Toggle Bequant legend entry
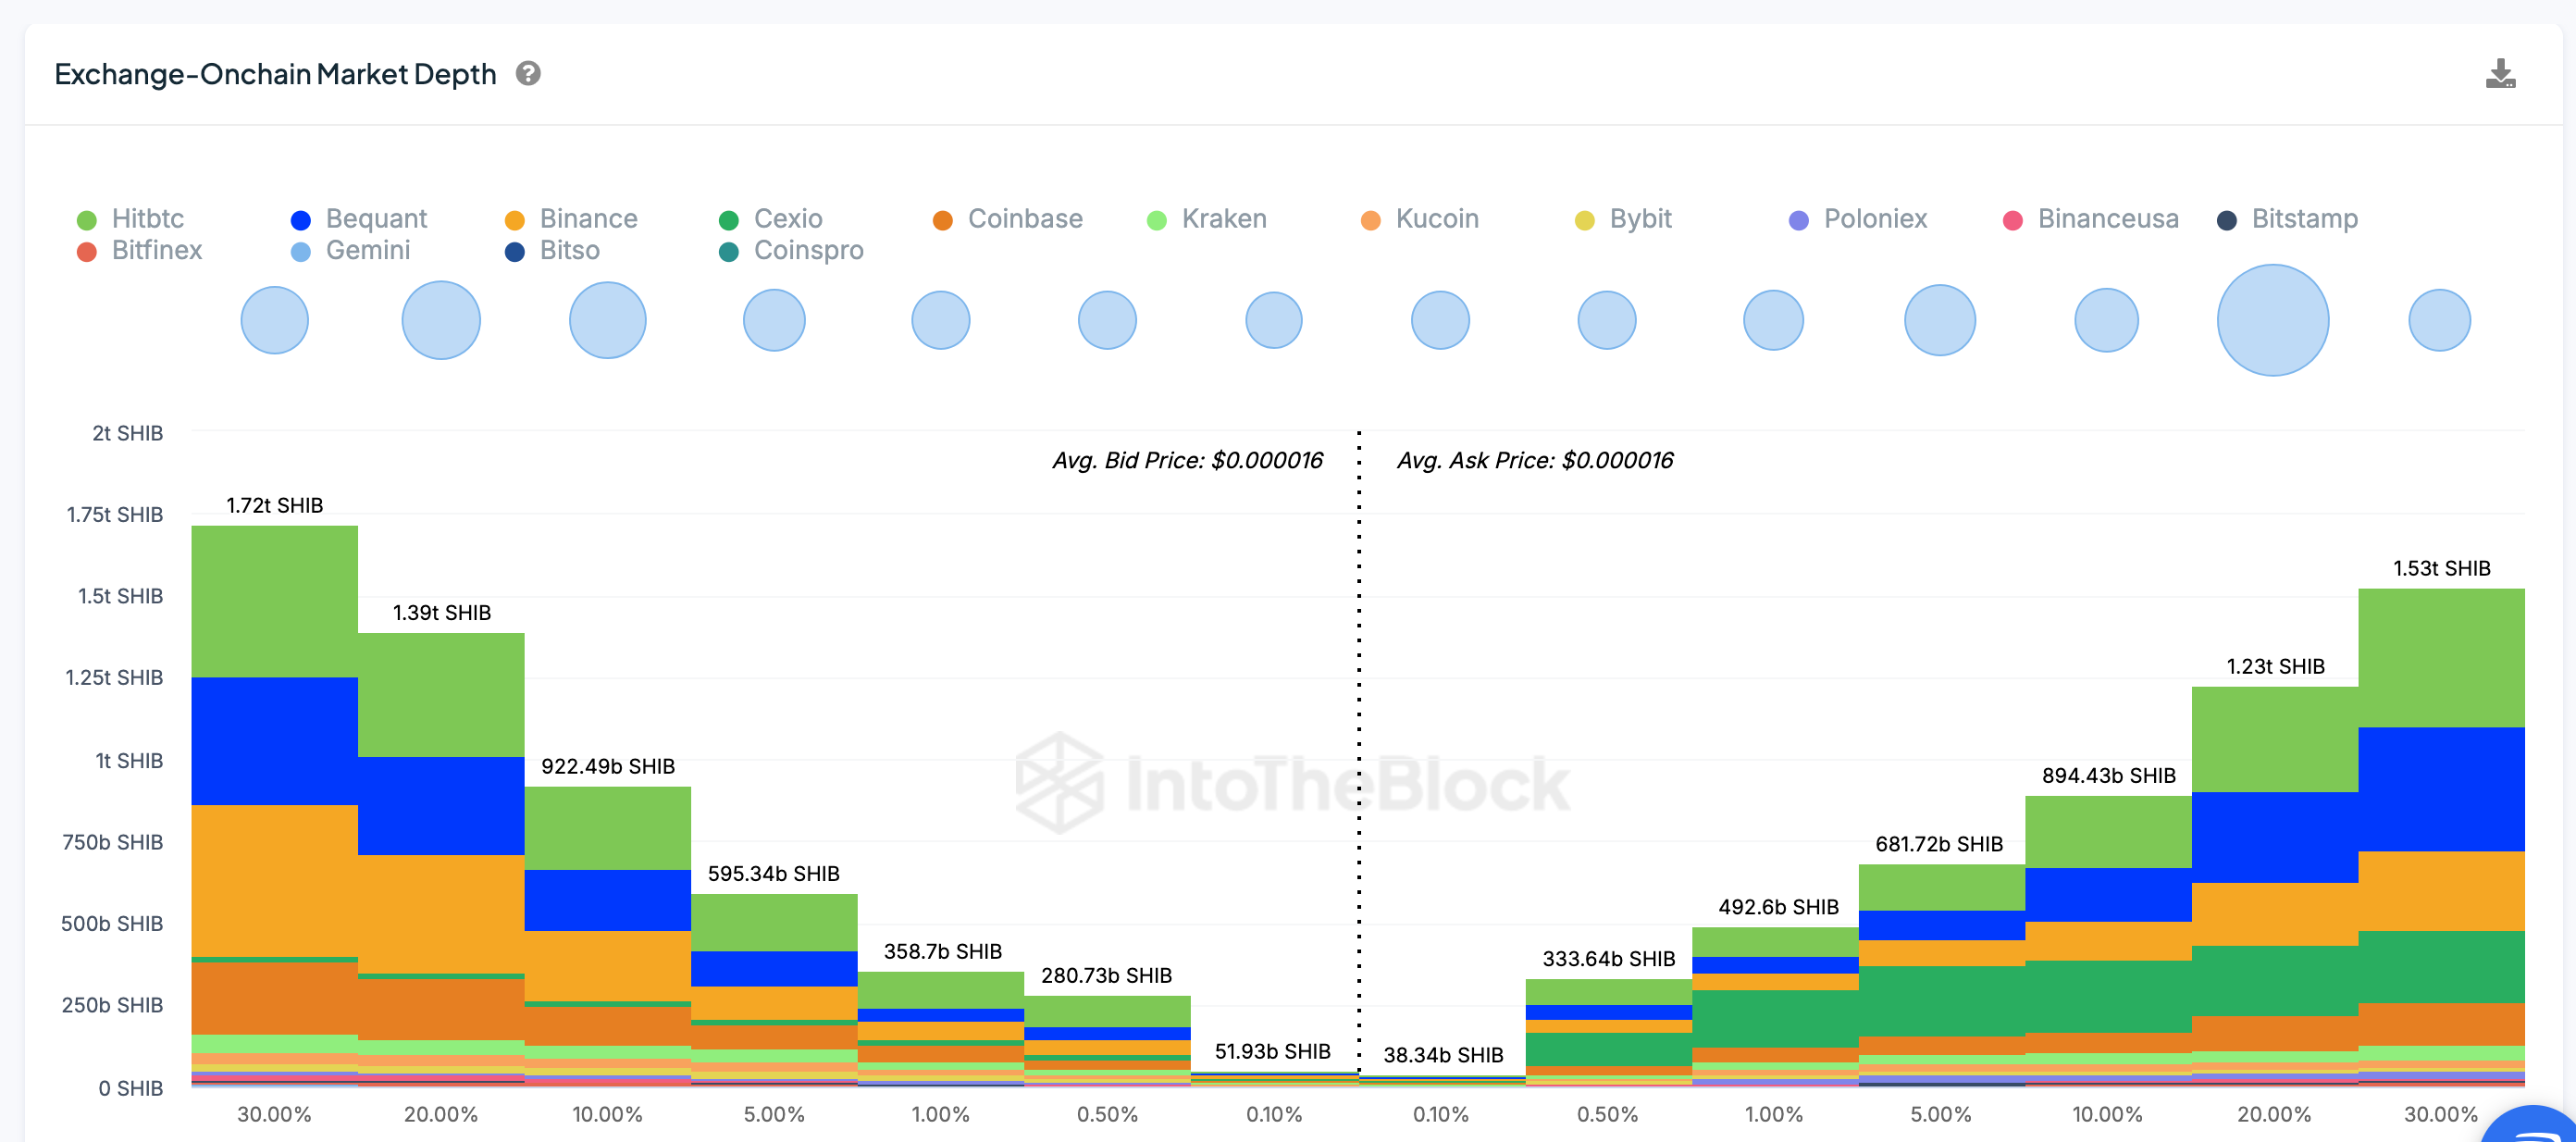2576x1142 pixels. click(x=359, y=219)
